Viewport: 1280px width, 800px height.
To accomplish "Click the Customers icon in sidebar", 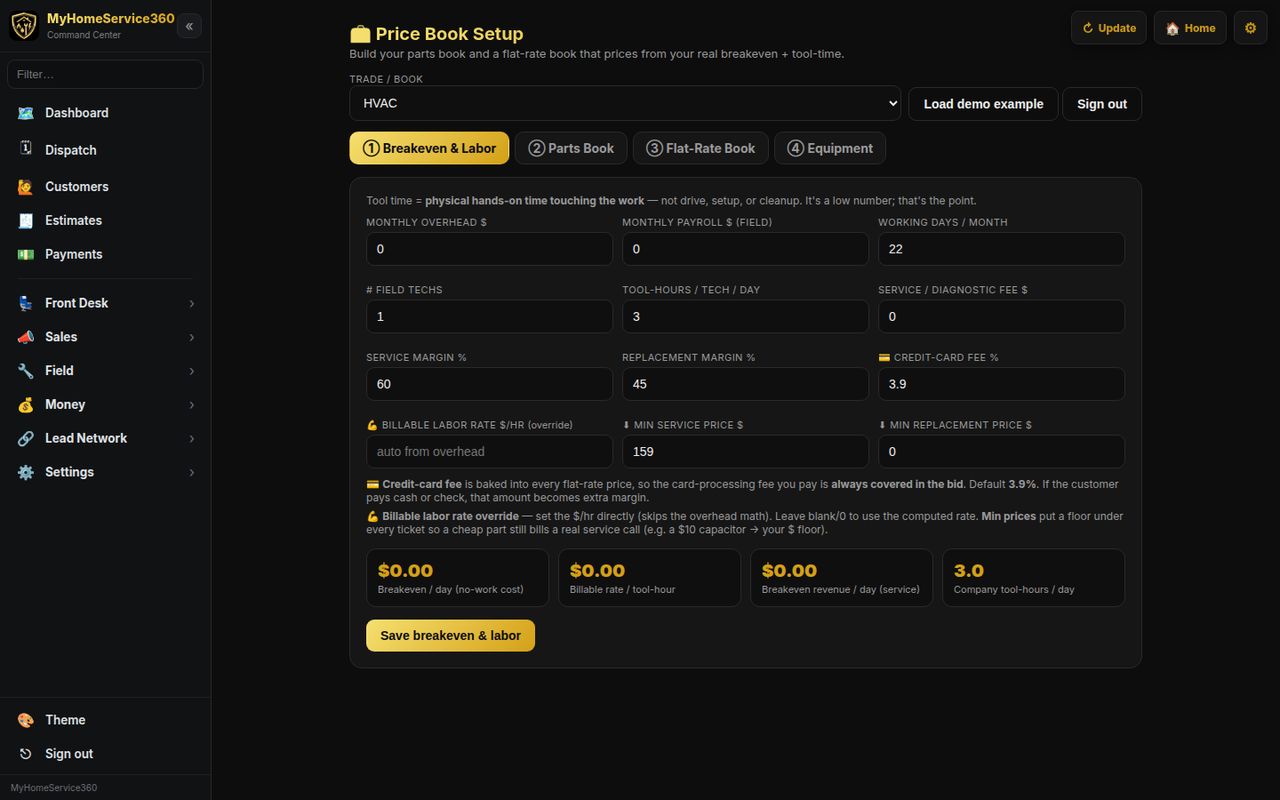I will (26, 187).
